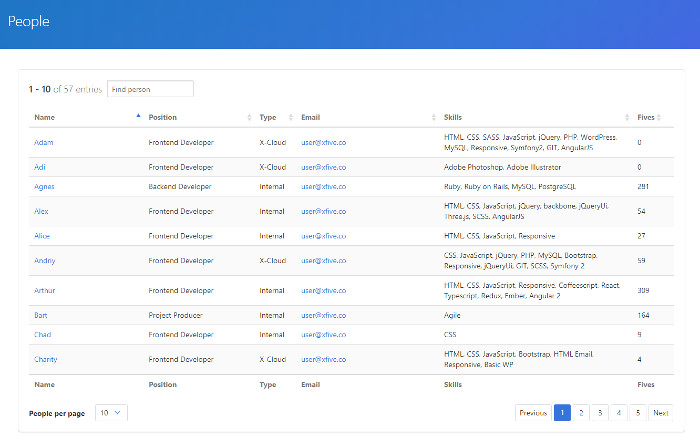Viewport: 700px width, 438px height.
Task: Sort by Email column sort arrows
Action: (x=433, y=117)
